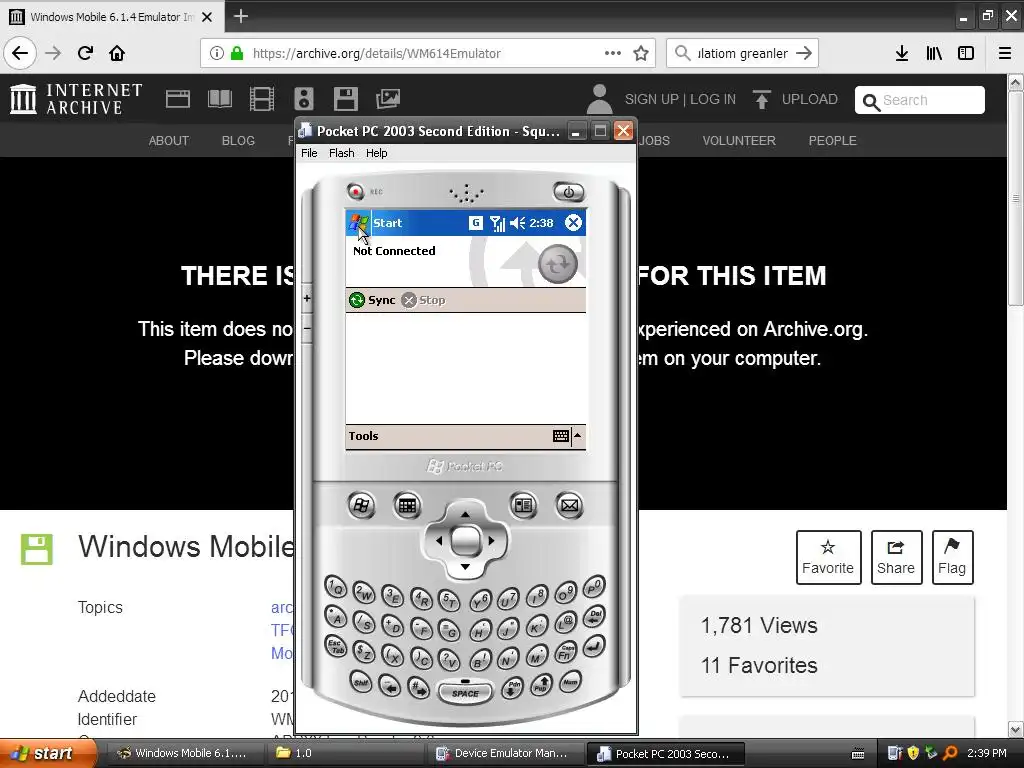The width and height of the screenshot is (1024, 768).
Task: Click the D-pad down arrow
Action: point(465,566)
